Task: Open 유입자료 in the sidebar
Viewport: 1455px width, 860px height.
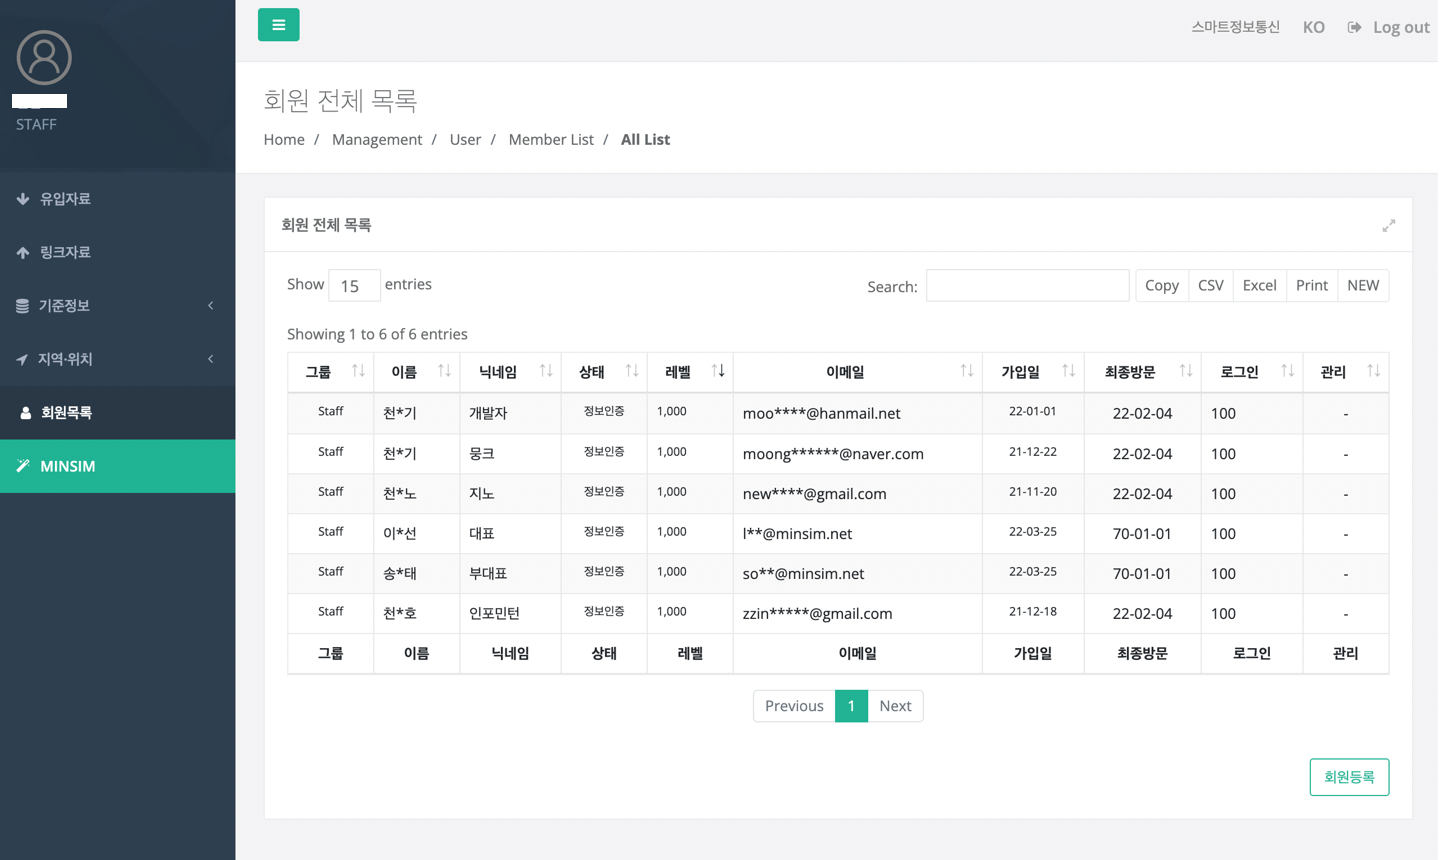Action: tap(118, 199)
